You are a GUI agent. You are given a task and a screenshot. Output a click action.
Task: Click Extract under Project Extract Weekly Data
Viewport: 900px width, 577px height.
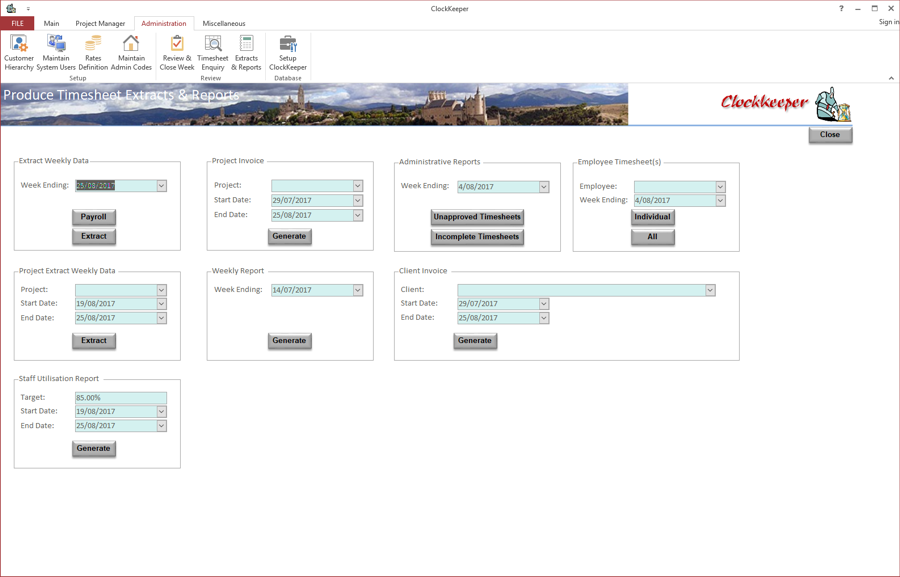point(94,340)
